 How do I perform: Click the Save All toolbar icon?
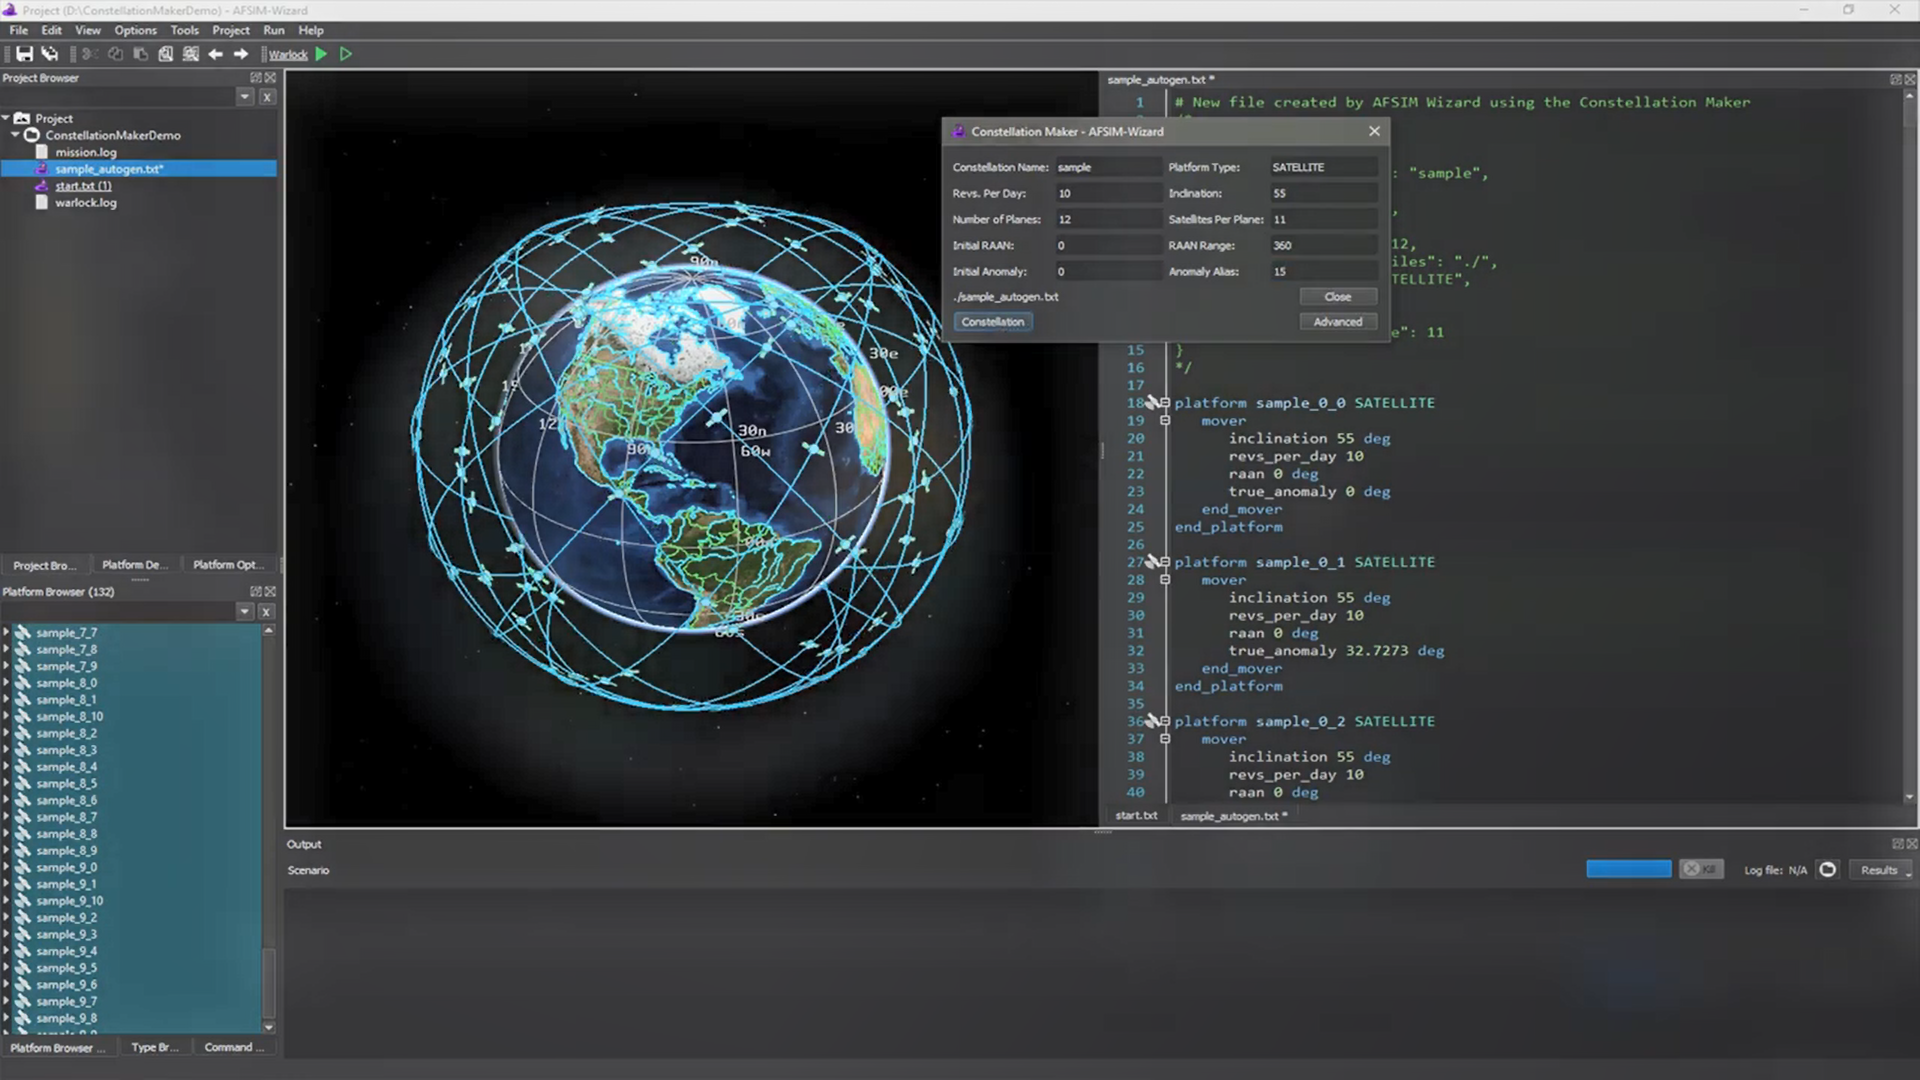pos(50,54)
